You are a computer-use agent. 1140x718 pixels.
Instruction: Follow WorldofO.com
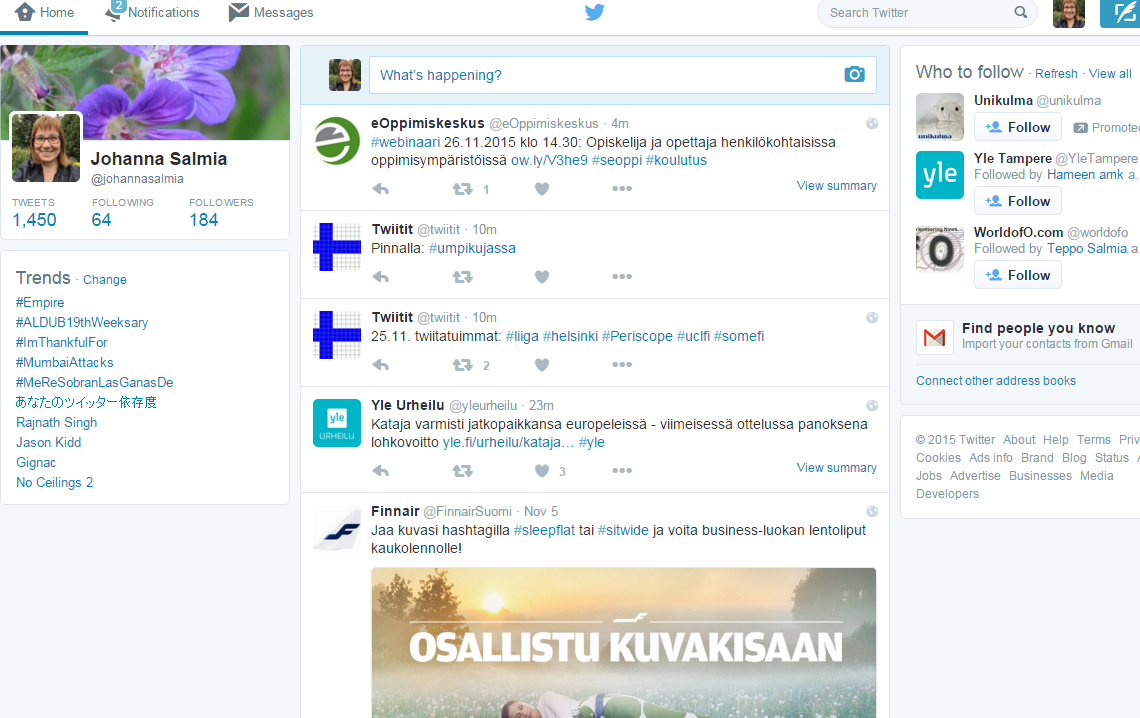tap(1017, 275)
